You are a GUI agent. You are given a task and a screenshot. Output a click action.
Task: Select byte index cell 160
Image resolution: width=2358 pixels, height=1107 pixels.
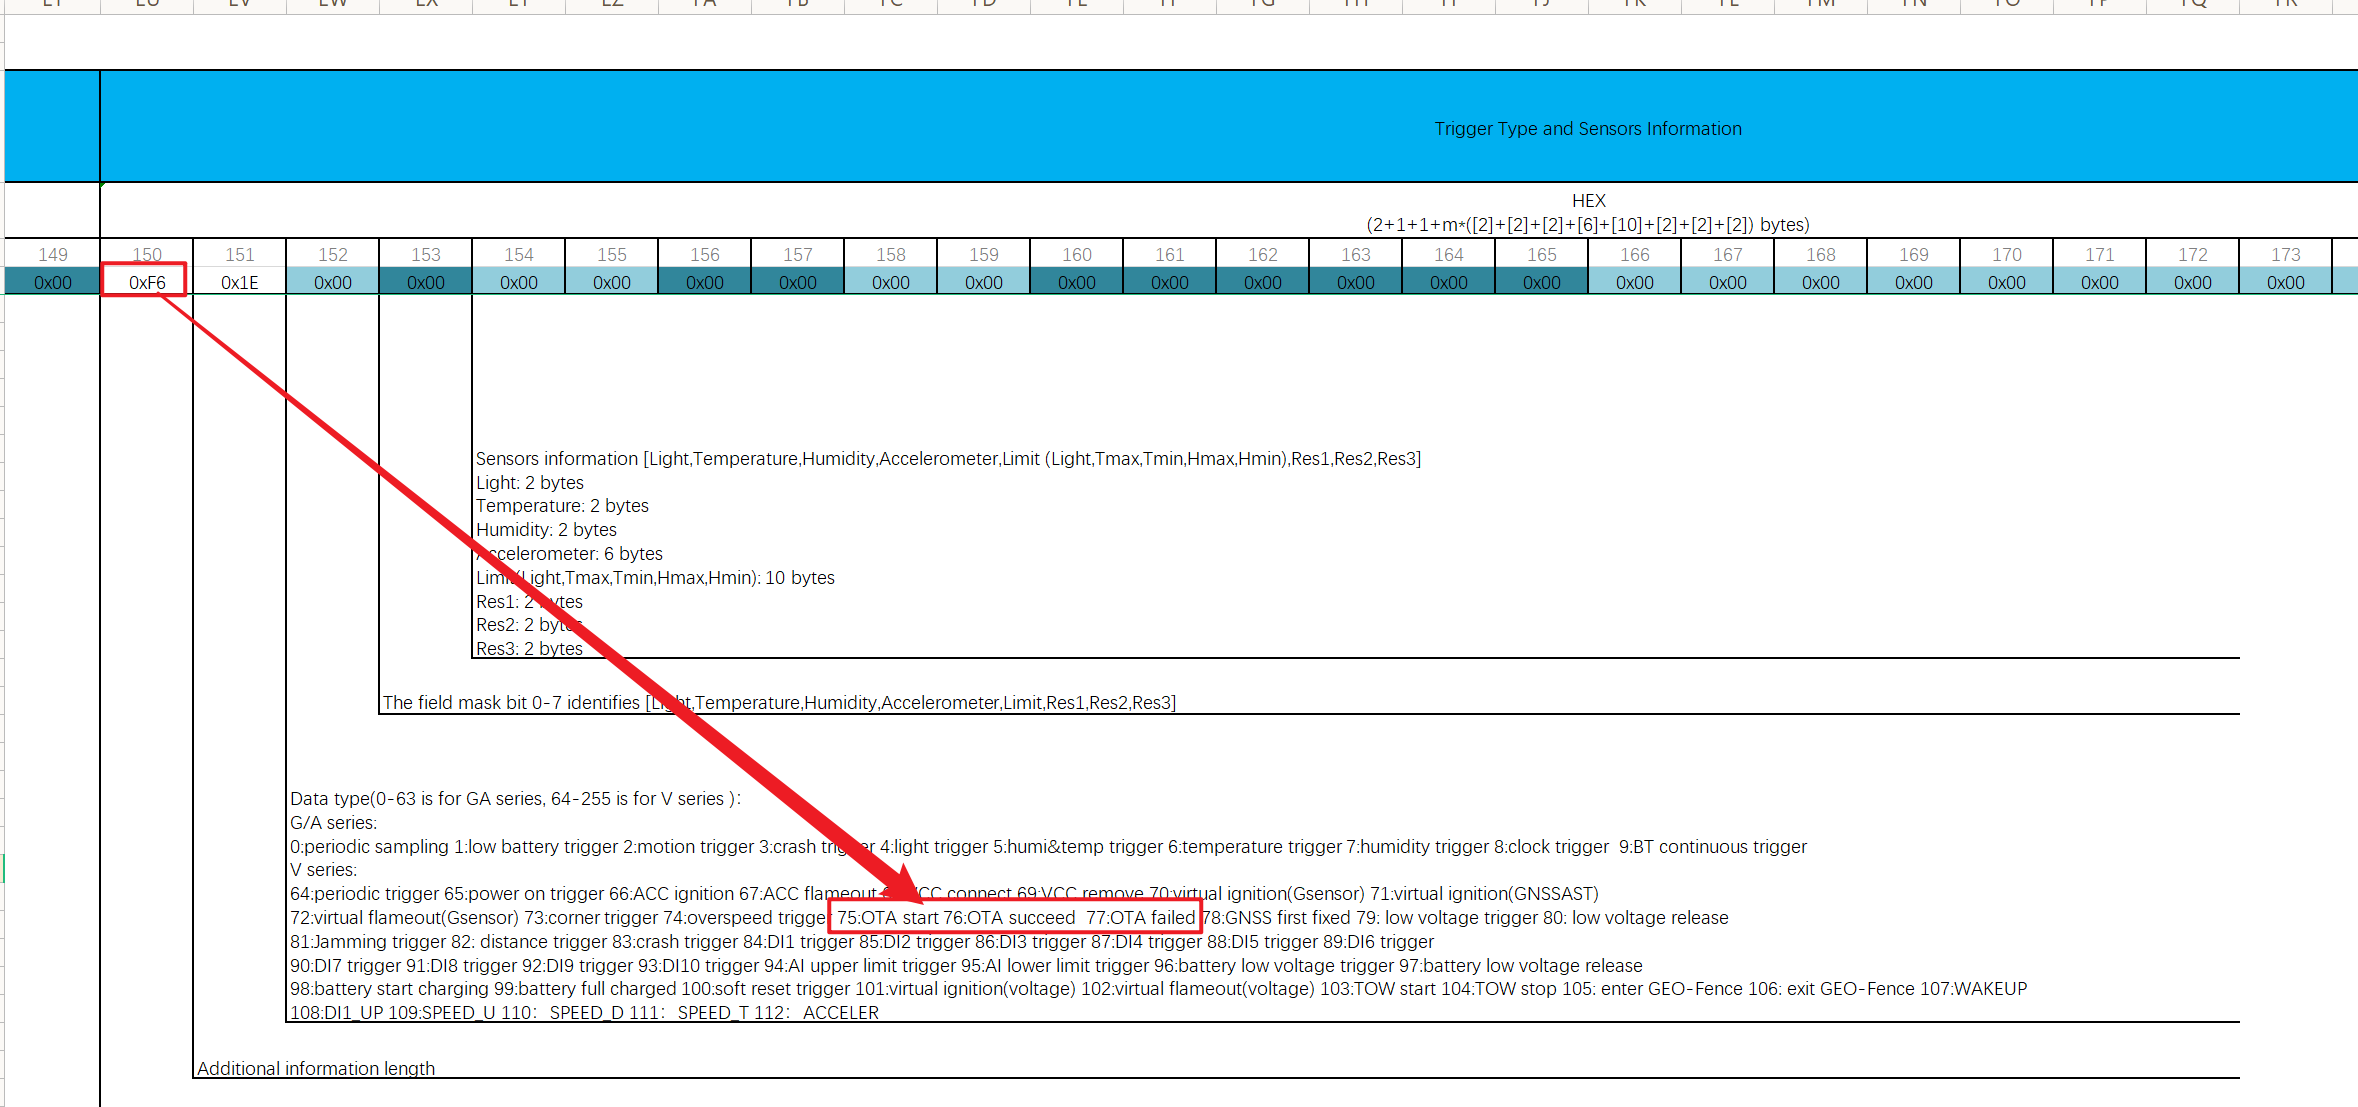[x=1077, y=254]
